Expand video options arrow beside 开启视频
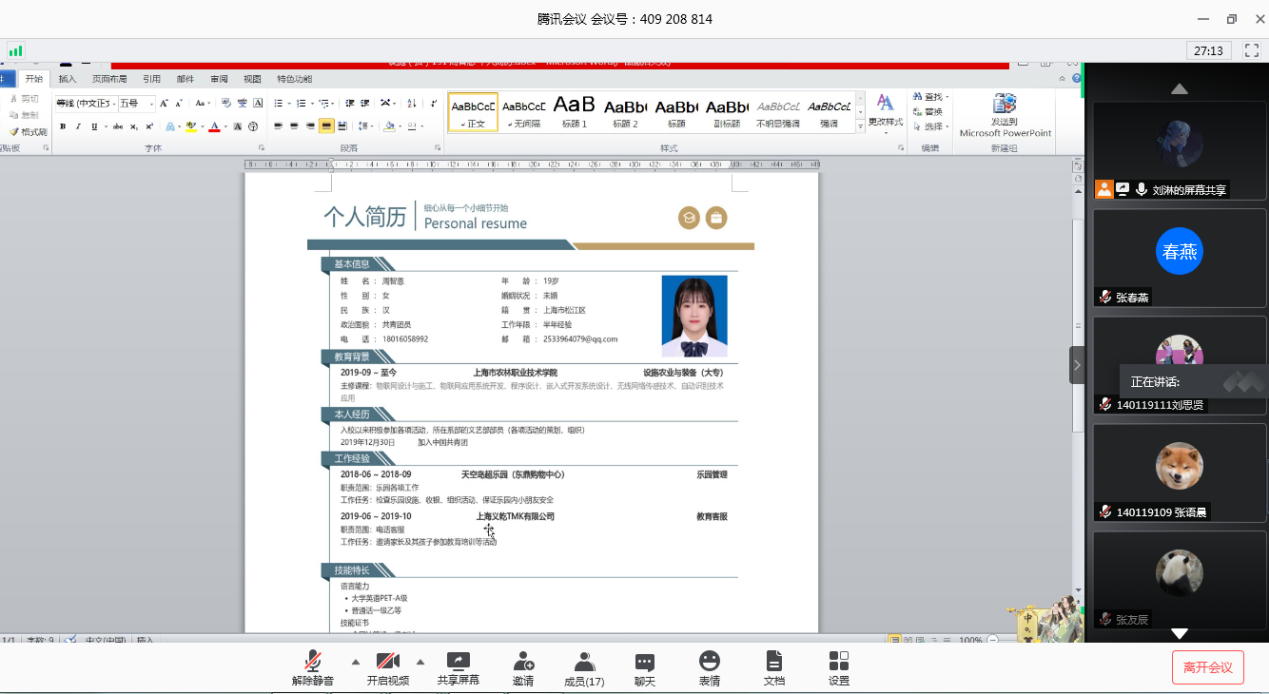 420,662
